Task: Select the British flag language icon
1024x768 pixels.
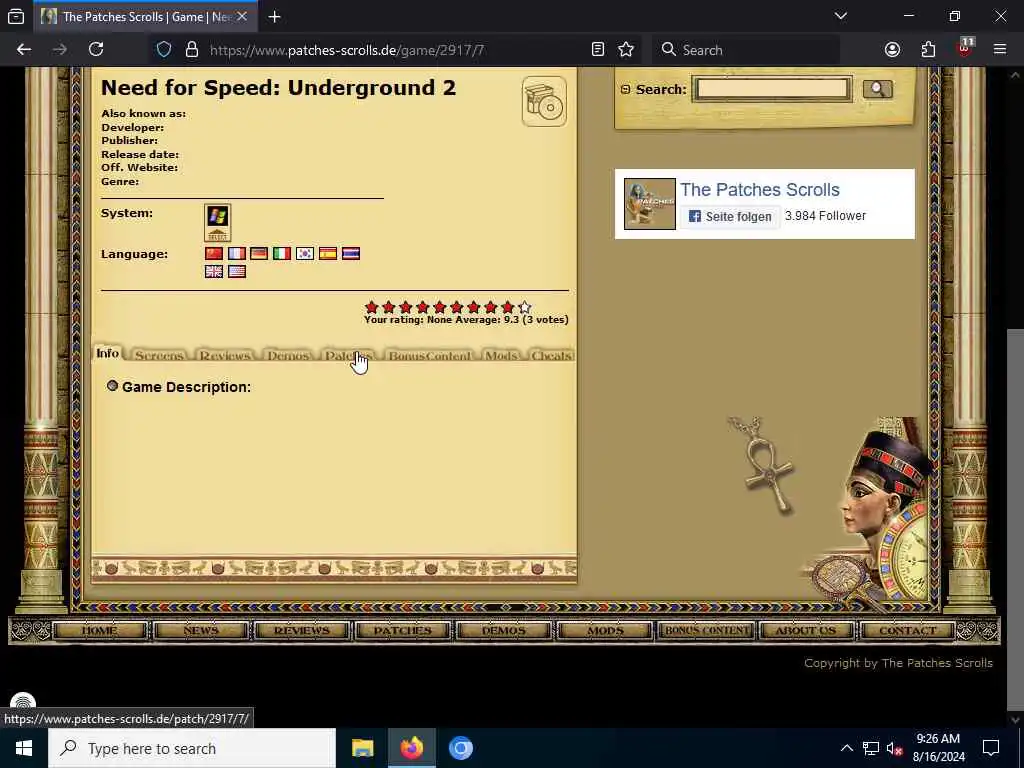Action: pyautogui.click(x=214, y=271)
